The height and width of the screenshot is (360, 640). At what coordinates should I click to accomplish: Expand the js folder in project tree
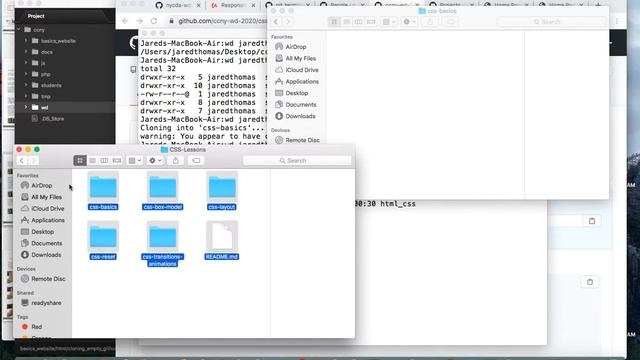26,63
